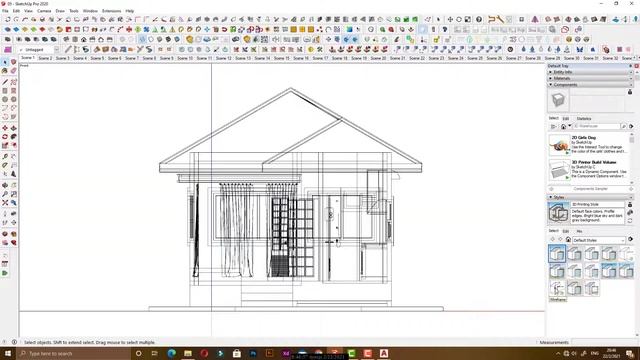Screen dimensions: 640x360
Task: Select the Protractor tool
Action: click(x=5, y=165)
